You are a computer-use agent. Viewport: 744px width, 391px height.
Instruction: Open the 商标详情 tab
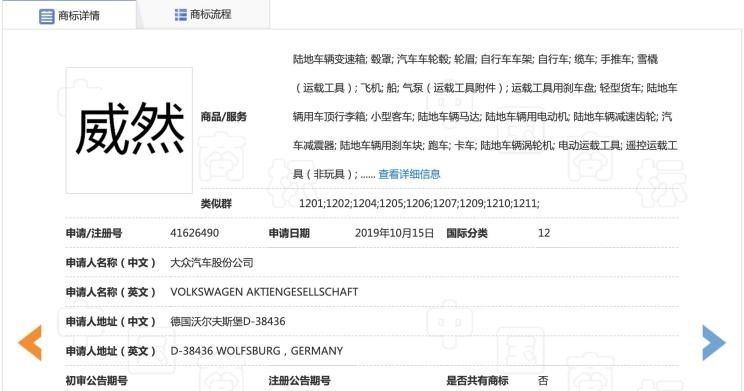pyautogui.click(x=69, y=15)
